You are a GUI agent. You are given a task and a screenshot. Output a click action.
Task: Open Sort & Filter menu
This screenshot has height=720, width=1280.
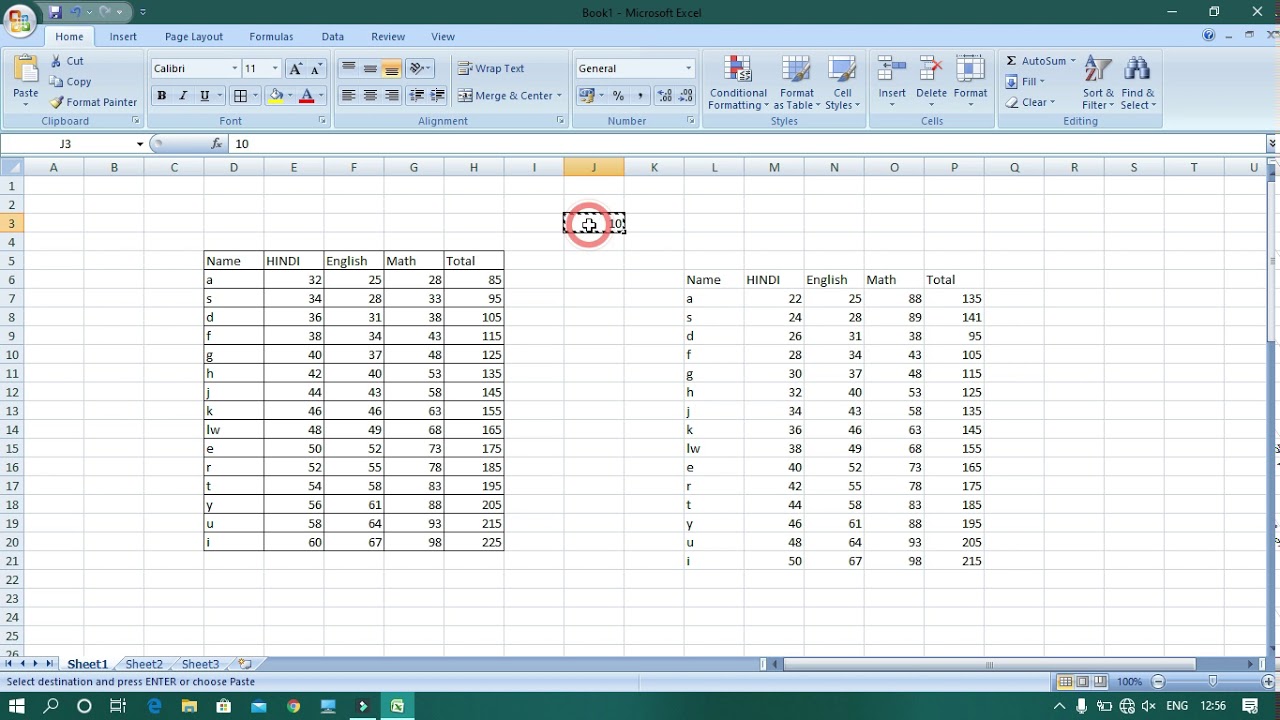[x=1098, y=83]
